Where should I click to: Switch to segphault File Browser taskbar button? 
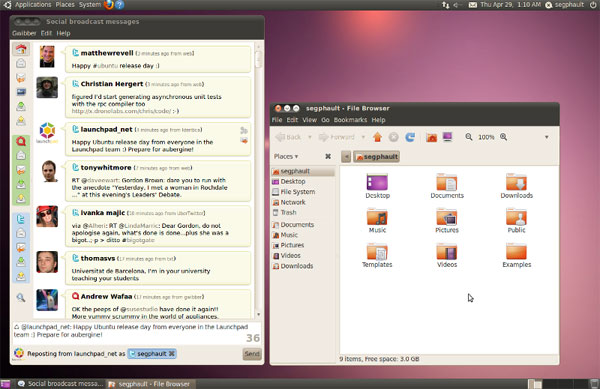click(150, 384)
